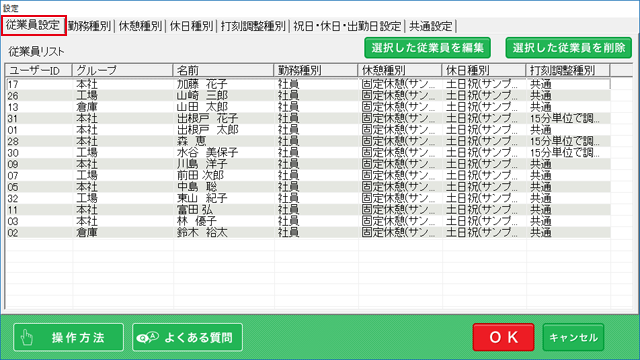Open 祝日・休日・出勤日設定 tab
The height and width of the screenshot is (360, 640).
(347, 26)
